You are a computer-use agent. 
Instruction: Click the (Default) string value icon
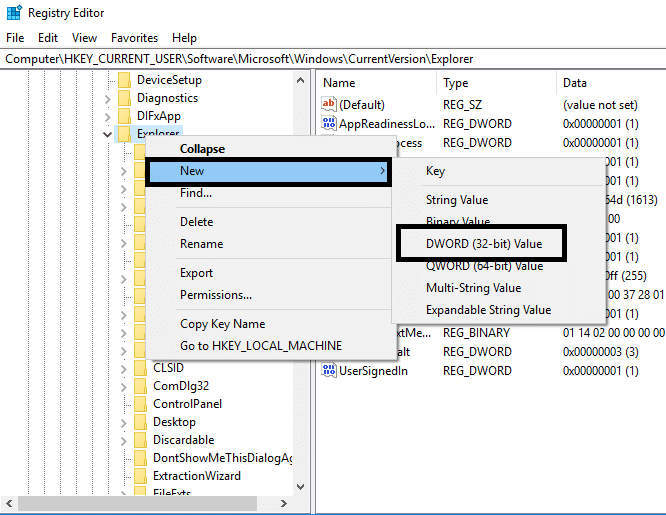(x=329, y=104)
